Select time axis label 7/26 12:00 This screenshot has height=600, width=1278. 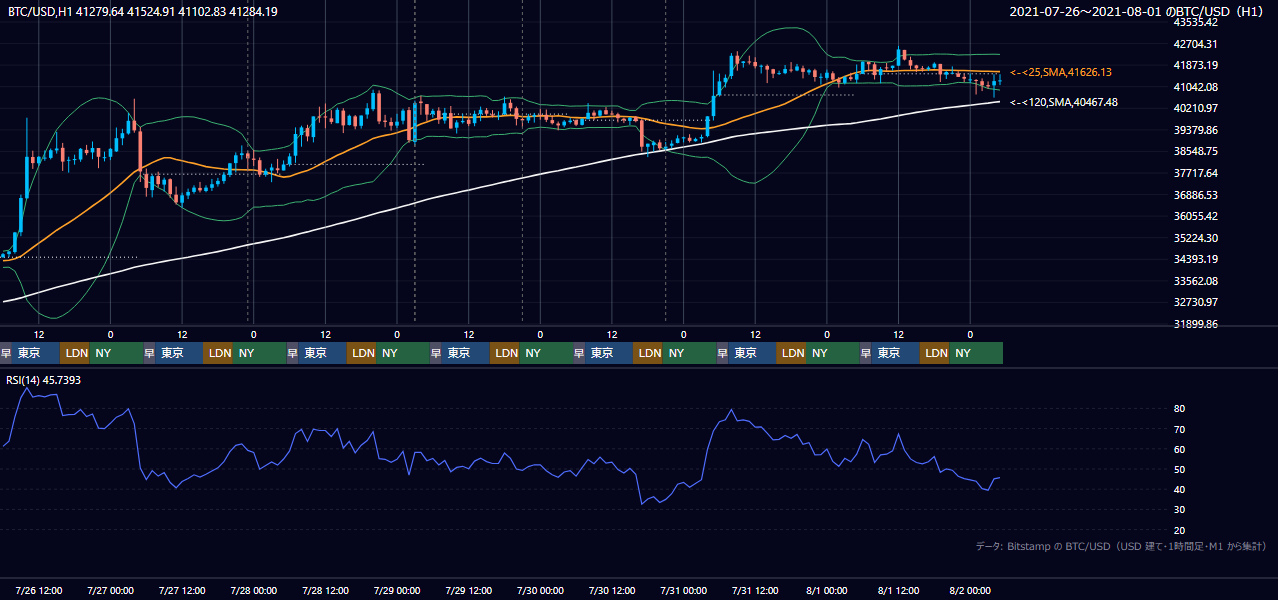(39, 590)
